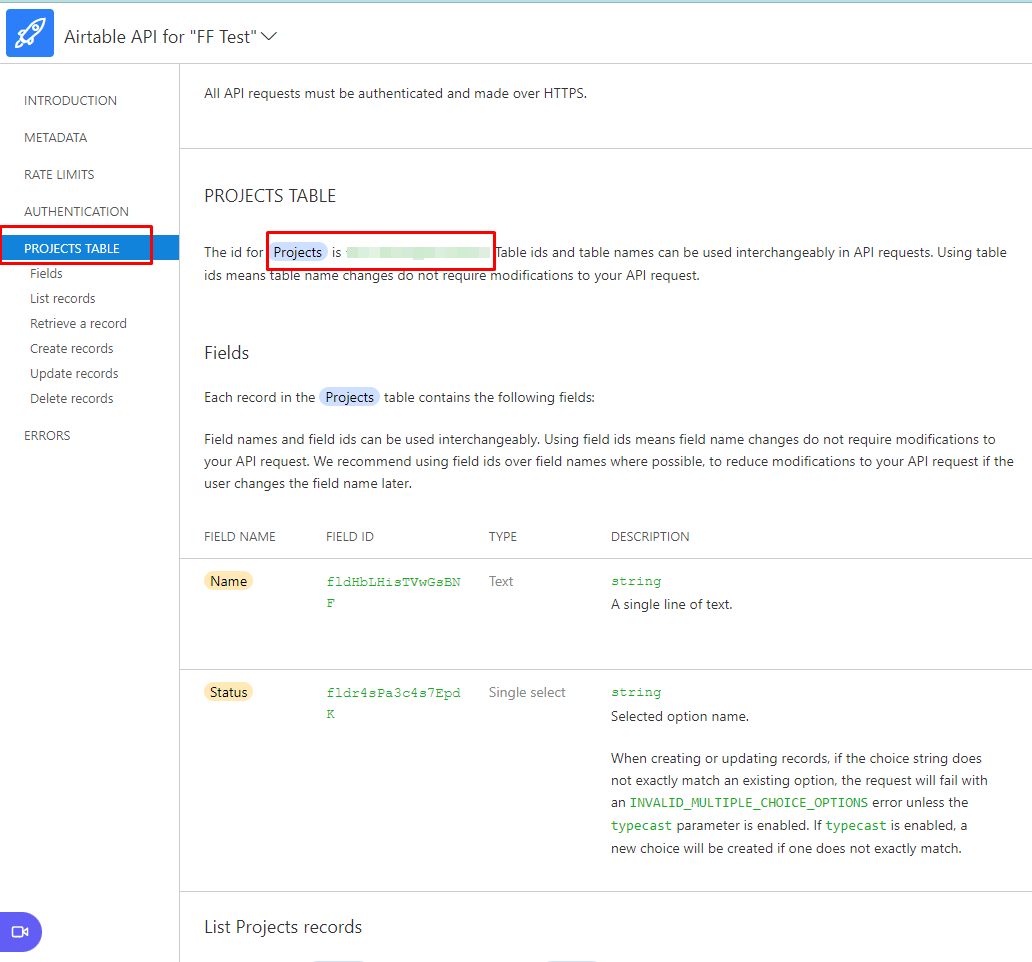
Task: Open the video camera help button
Action: click(x=20, y=931)
